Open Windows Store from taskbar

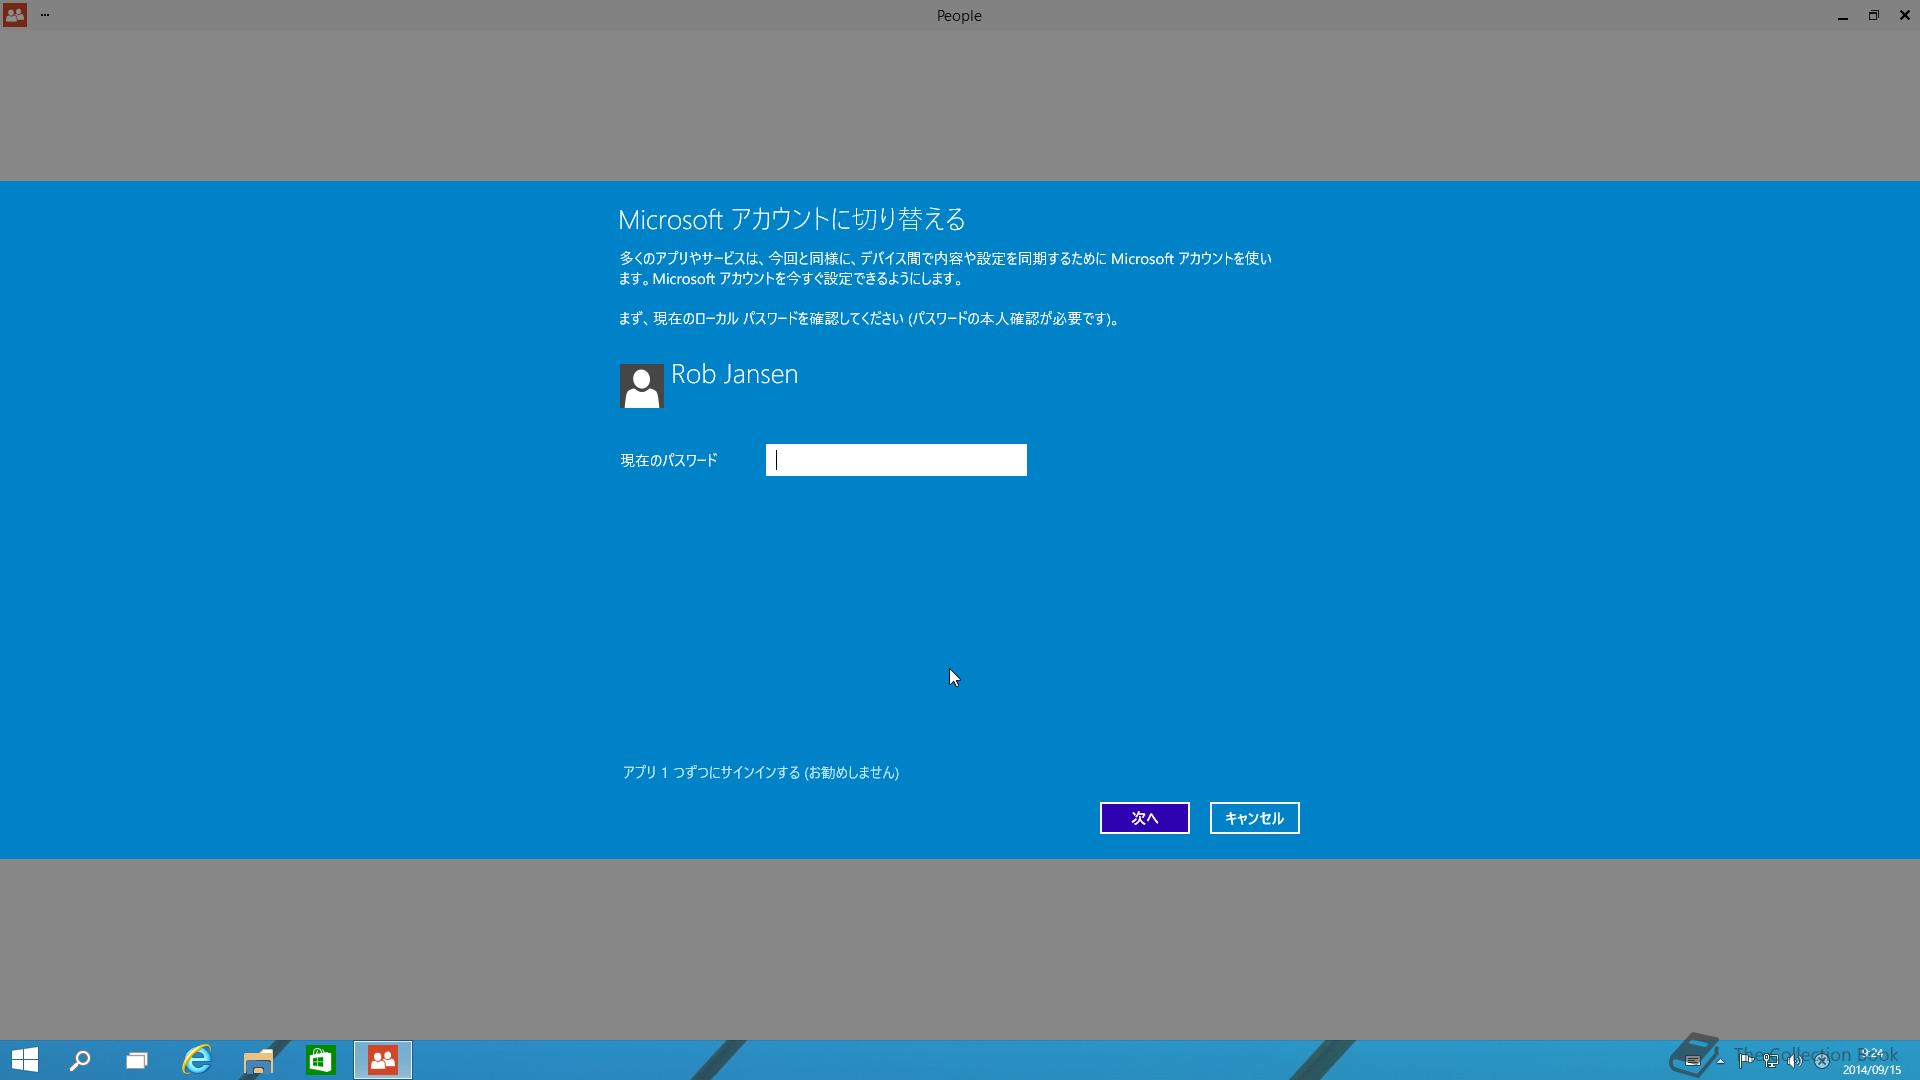pos(321,1060)
